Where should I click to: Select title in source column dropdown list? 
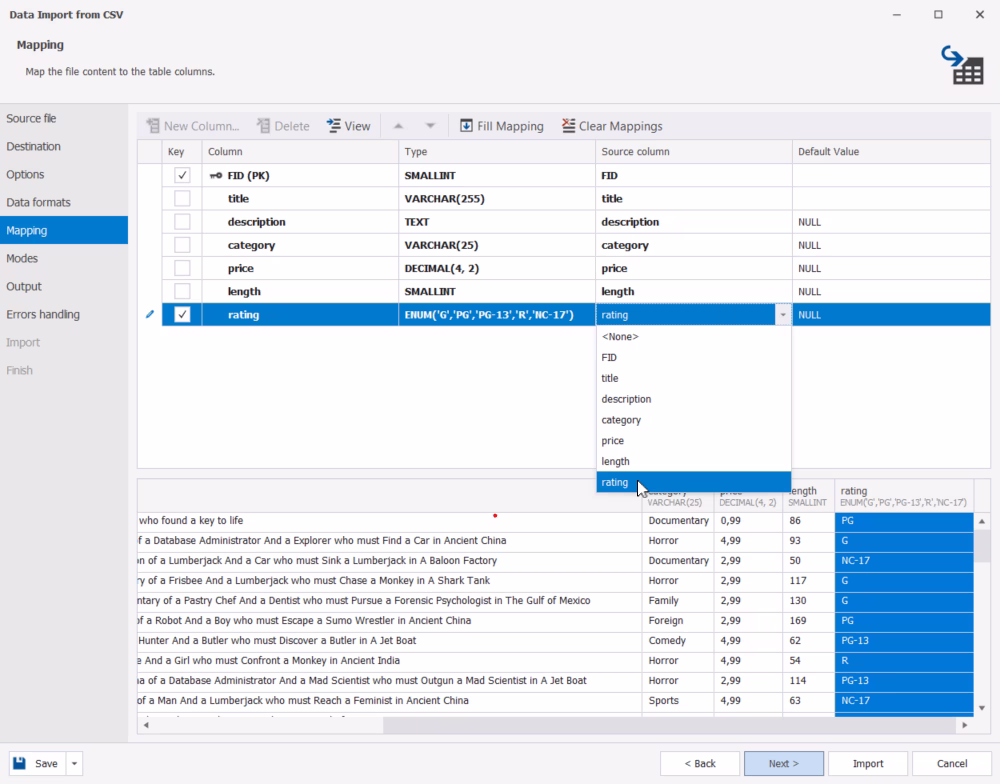694,378
